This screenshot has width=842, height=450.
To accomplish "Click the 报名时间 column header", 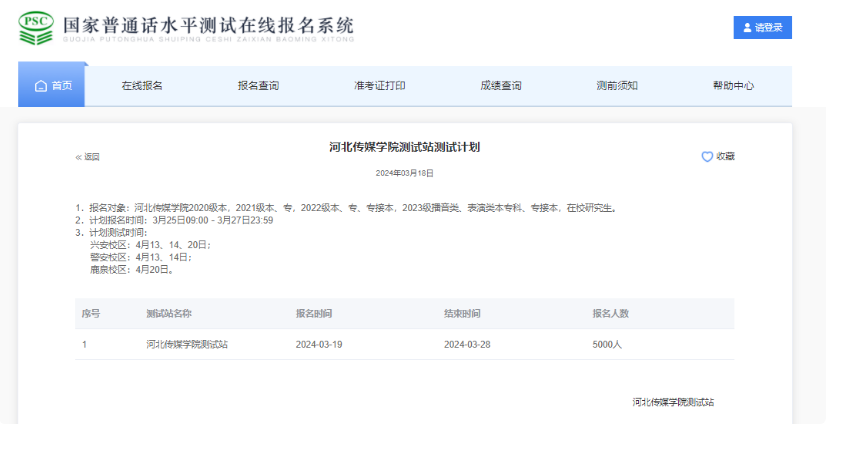I will [x=312, y=313].
